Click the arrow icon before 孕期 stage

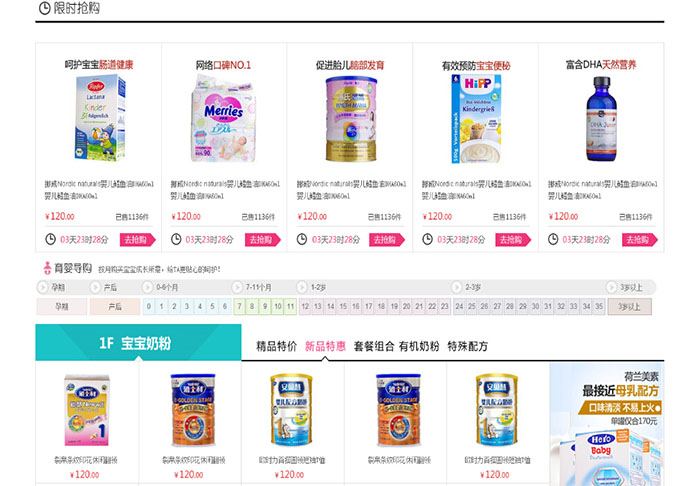coord(42,287)
